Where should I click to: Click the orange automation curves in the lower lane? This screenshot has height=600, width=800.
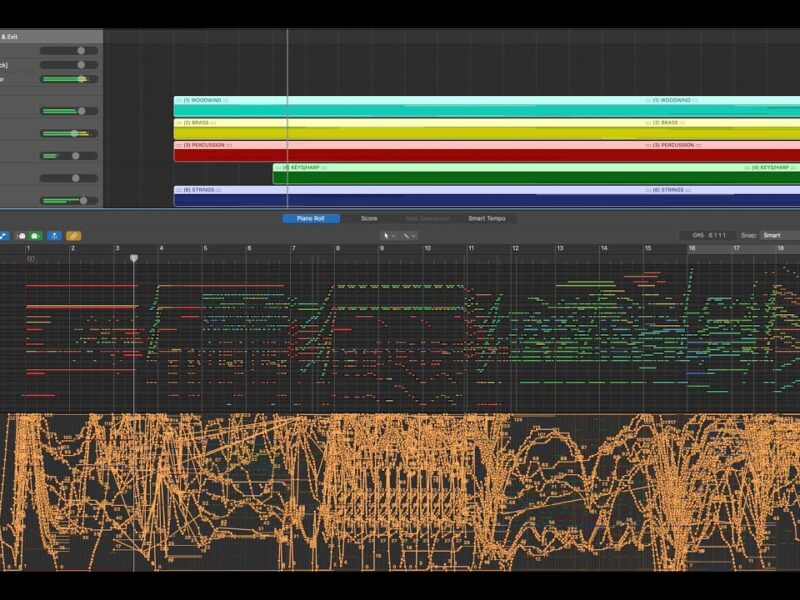(400, 492)
